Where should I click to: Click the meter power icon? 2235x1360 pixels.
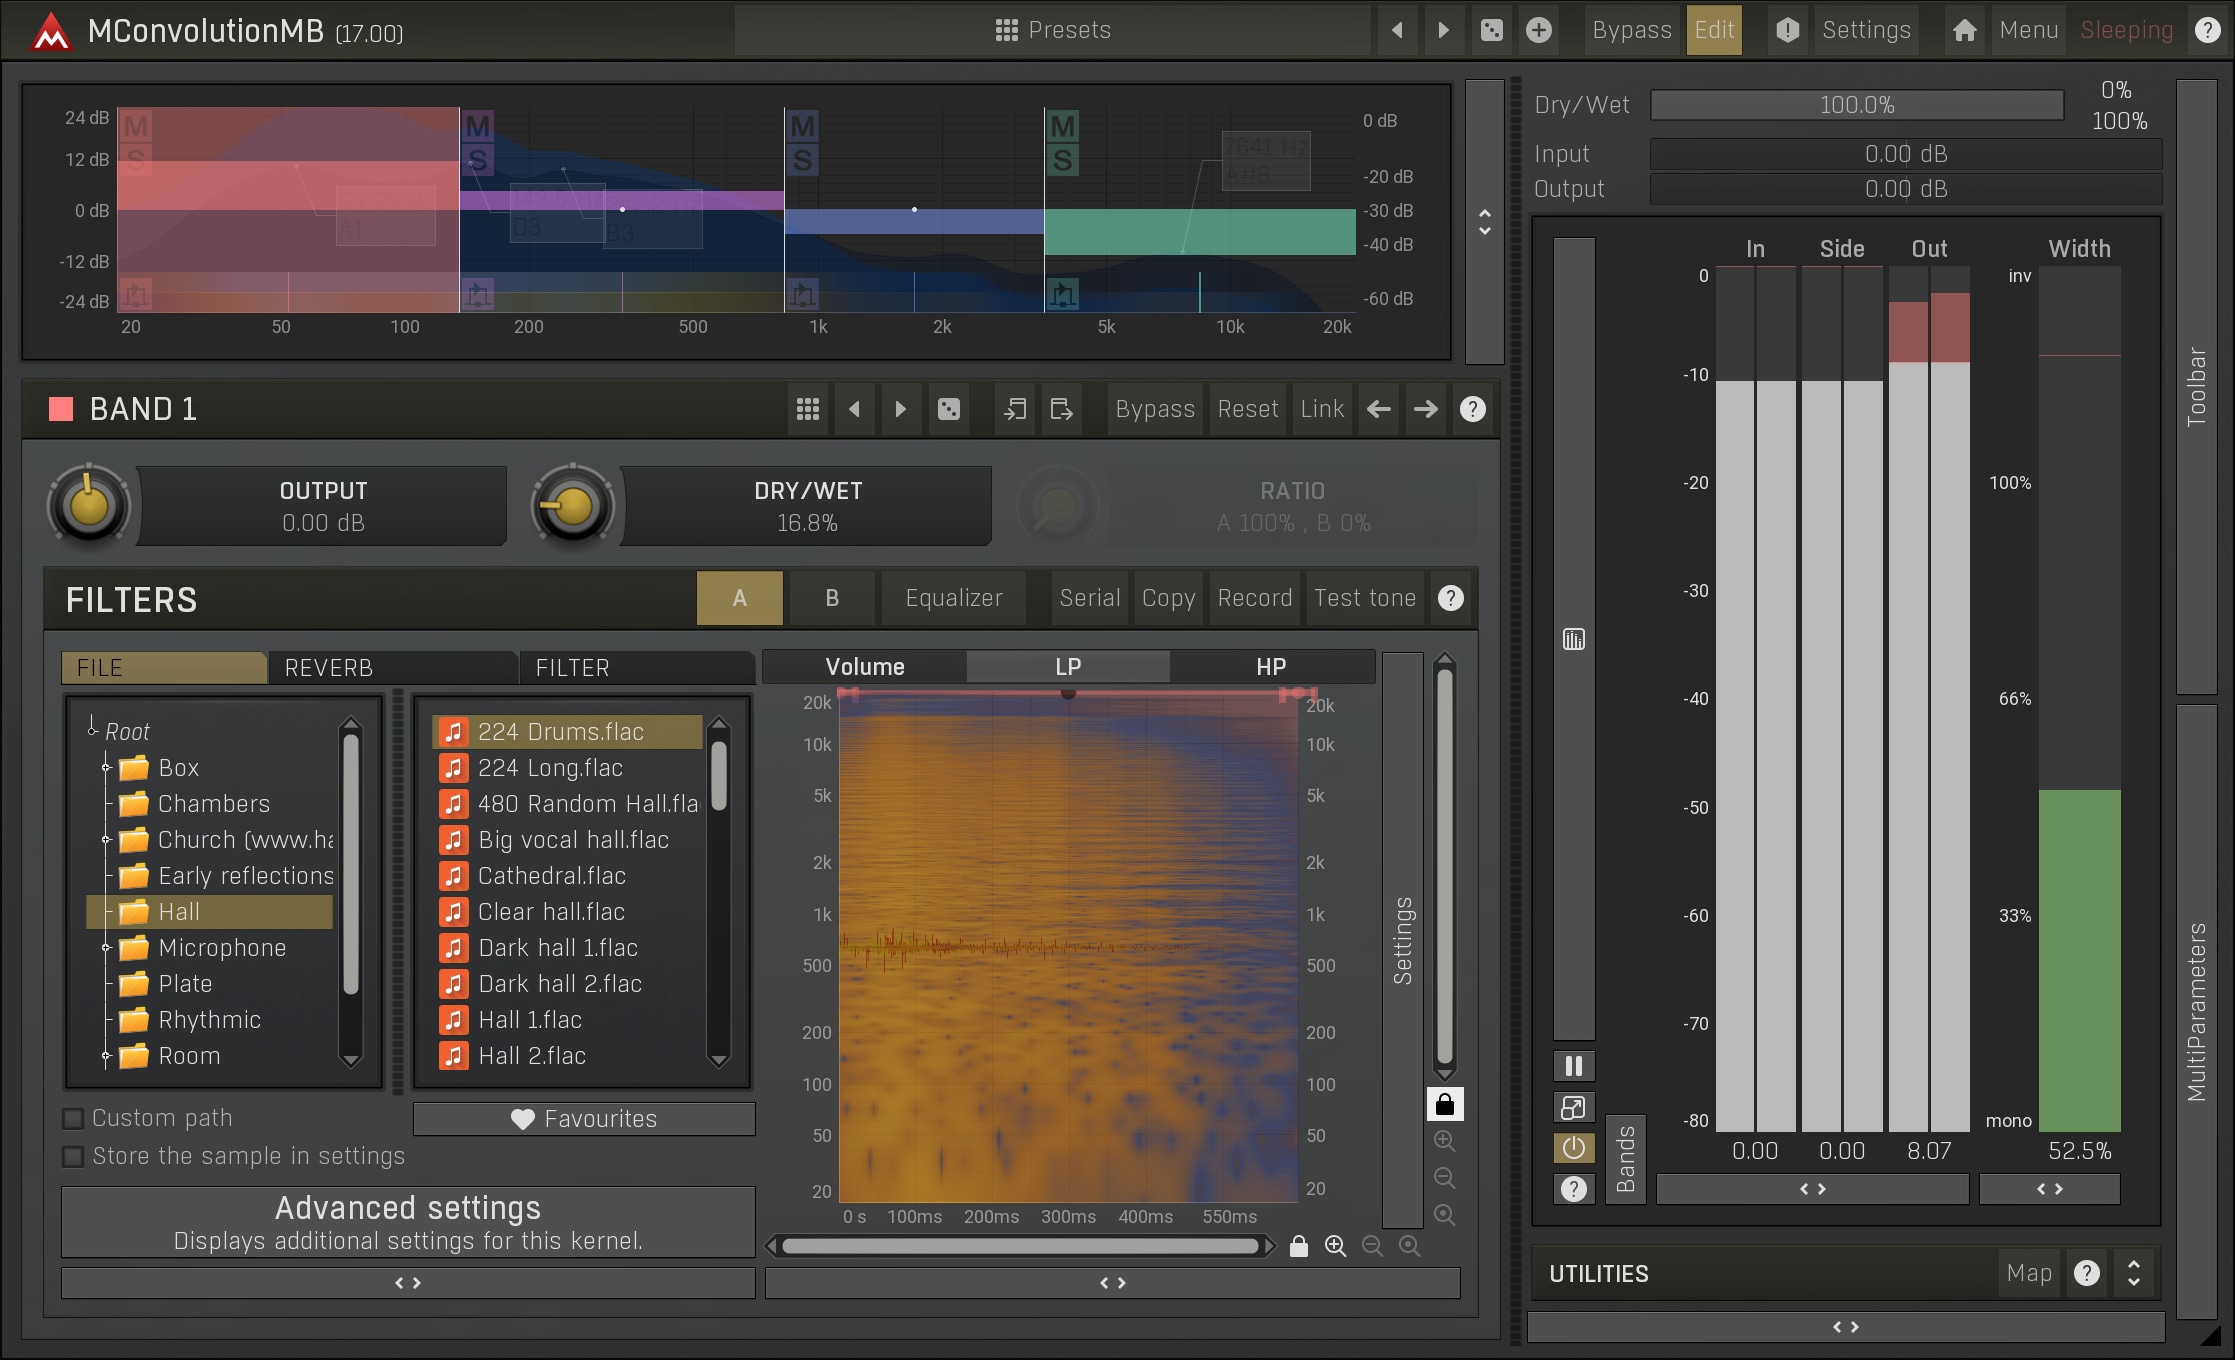[1573, 1147]
